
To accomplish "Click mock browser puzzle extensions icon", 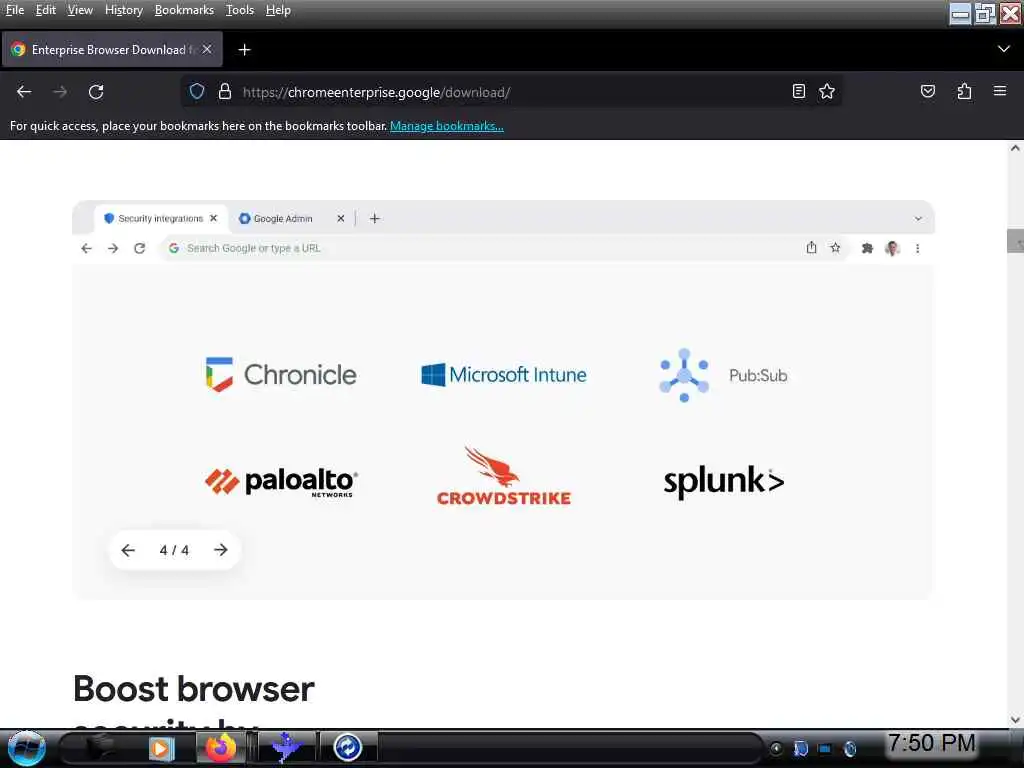I will (x=867, y=248).
